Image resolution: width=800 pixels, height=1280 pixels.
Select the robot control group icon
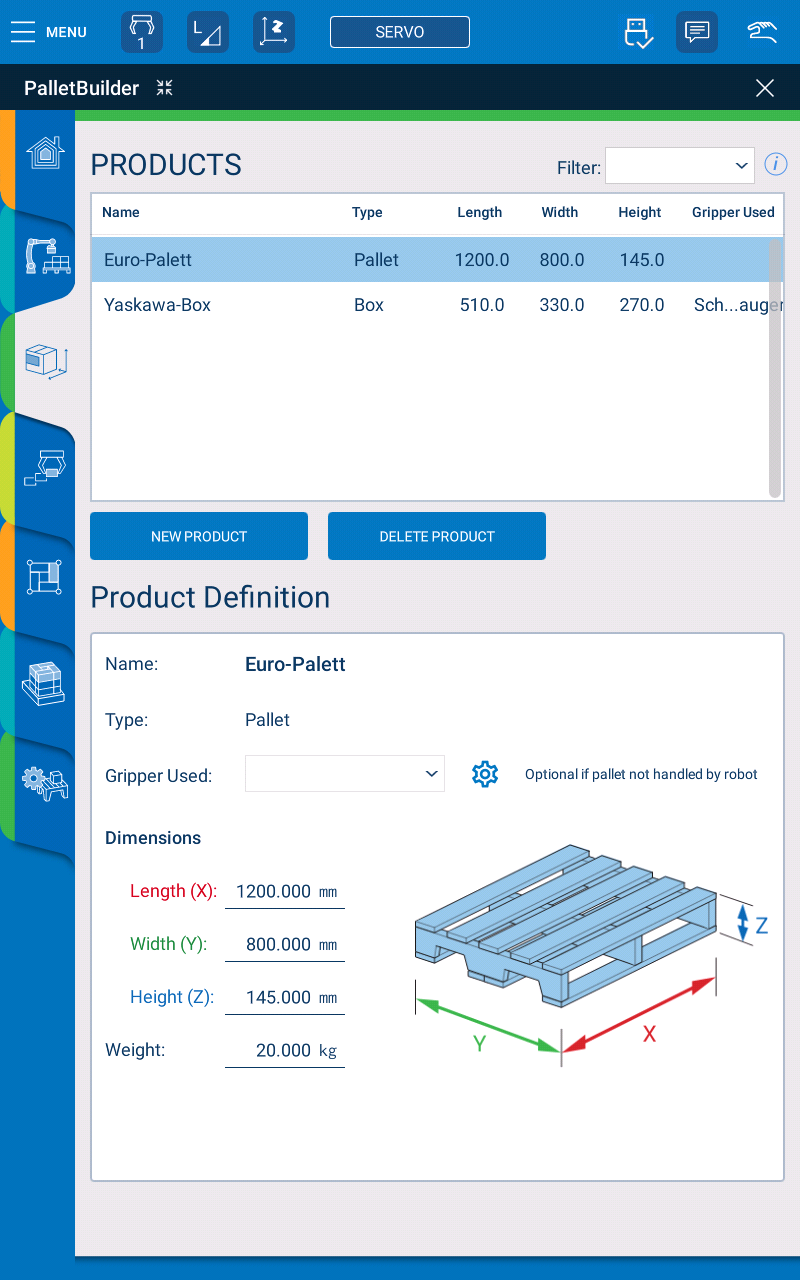(142, 32)
